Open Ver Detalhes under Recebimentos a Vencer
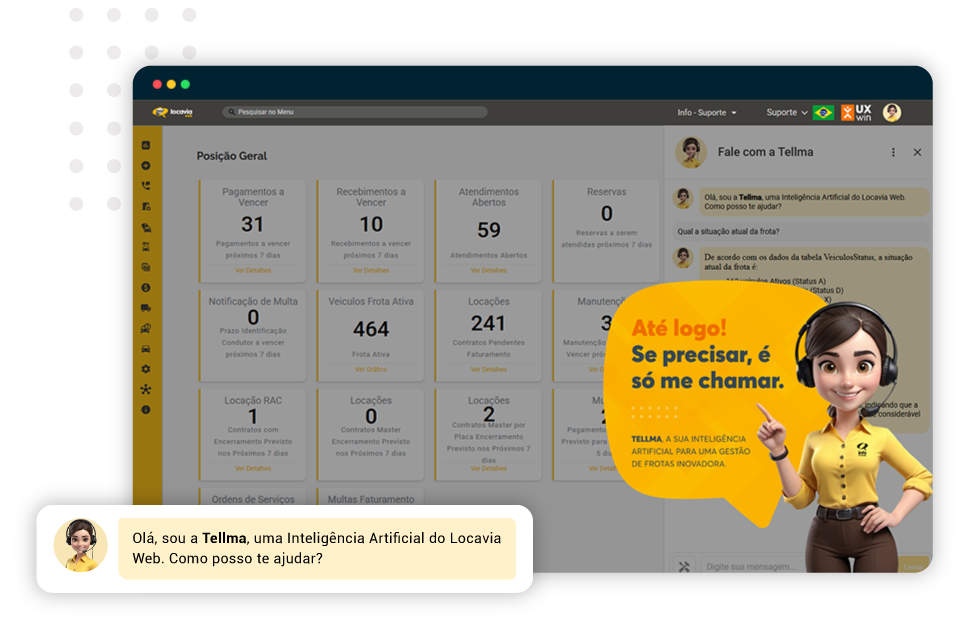Screen dimensions: 970x625 [371, 270]
